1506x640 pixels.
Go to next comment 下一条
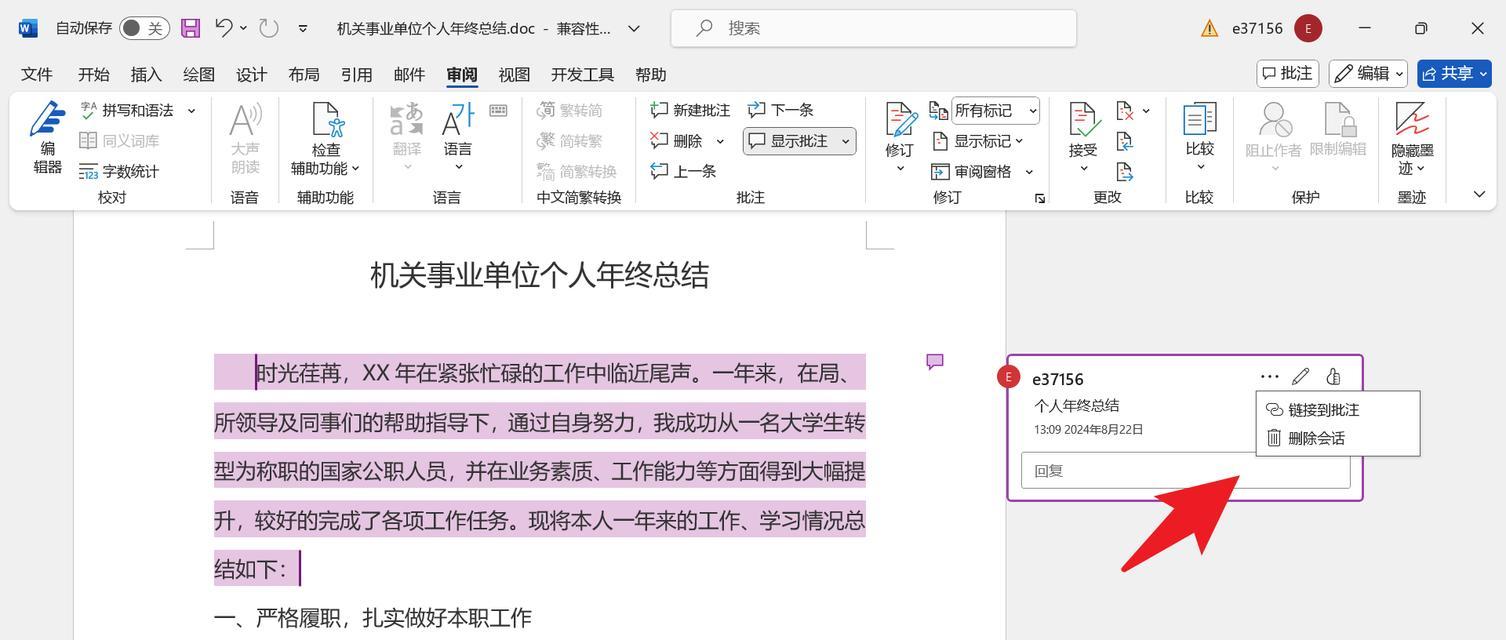tap(781, 110)
